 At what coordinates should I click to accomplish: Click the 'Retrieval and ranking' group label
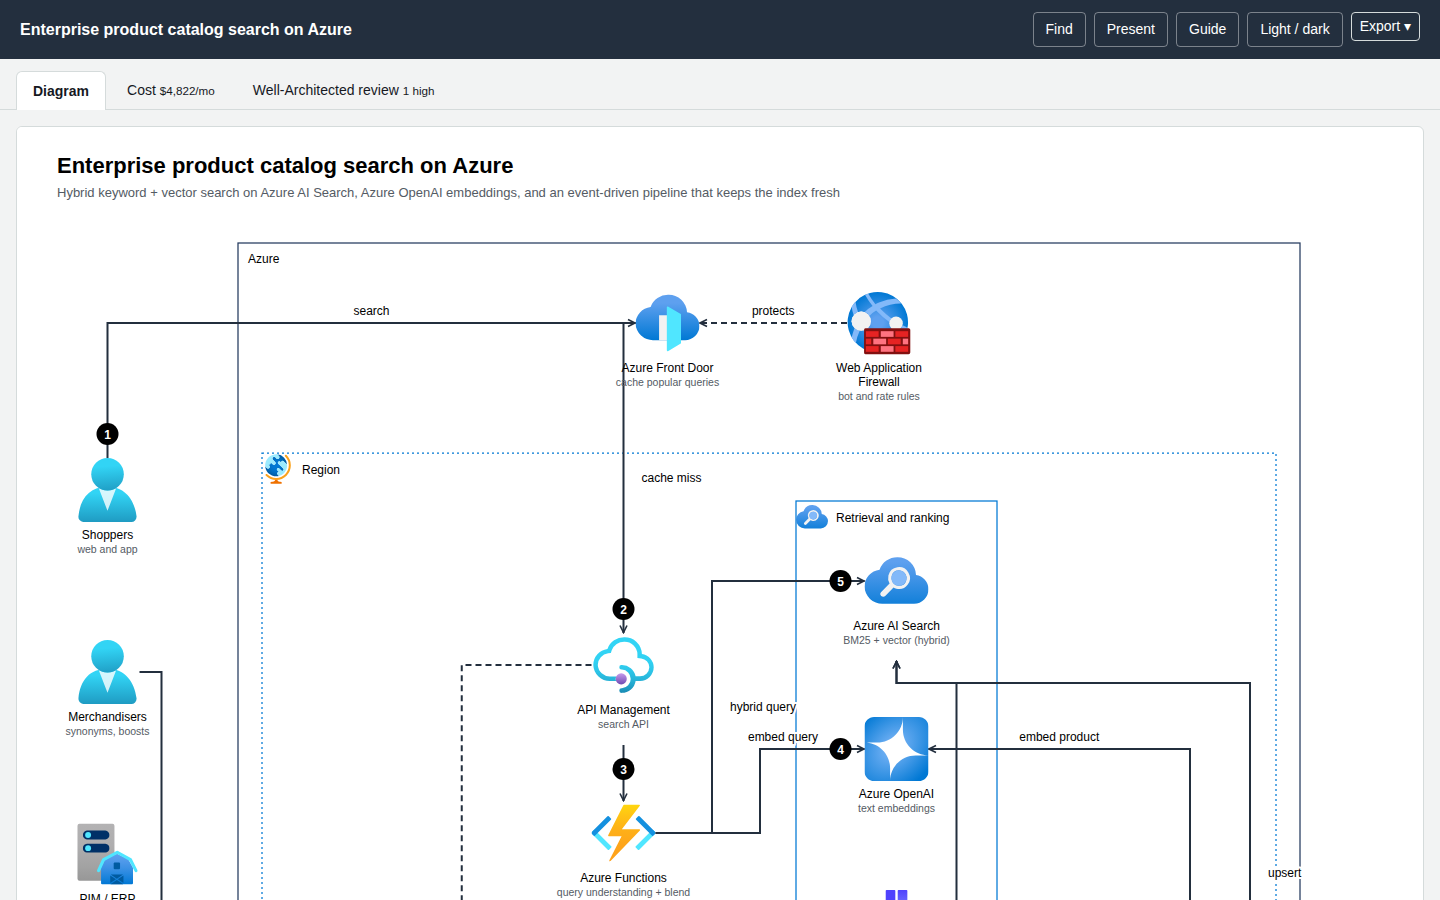click(893, 518)
